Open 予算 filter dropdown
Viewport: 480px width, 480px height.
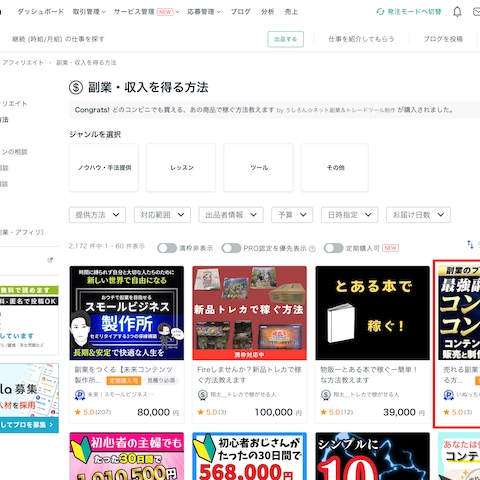click(x=292, y=215)
